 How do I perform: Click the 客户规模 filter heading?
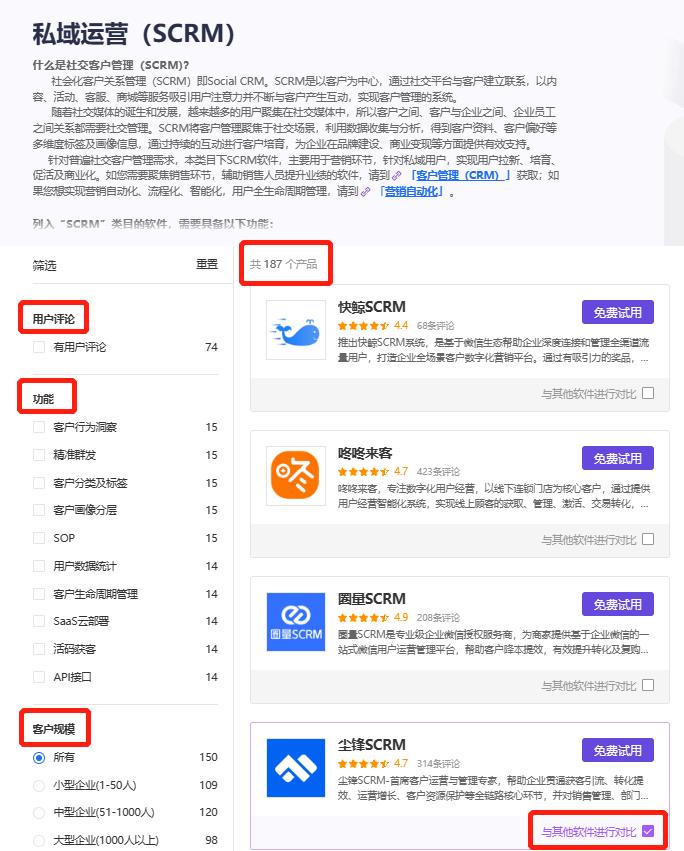[x=54, y=729]
